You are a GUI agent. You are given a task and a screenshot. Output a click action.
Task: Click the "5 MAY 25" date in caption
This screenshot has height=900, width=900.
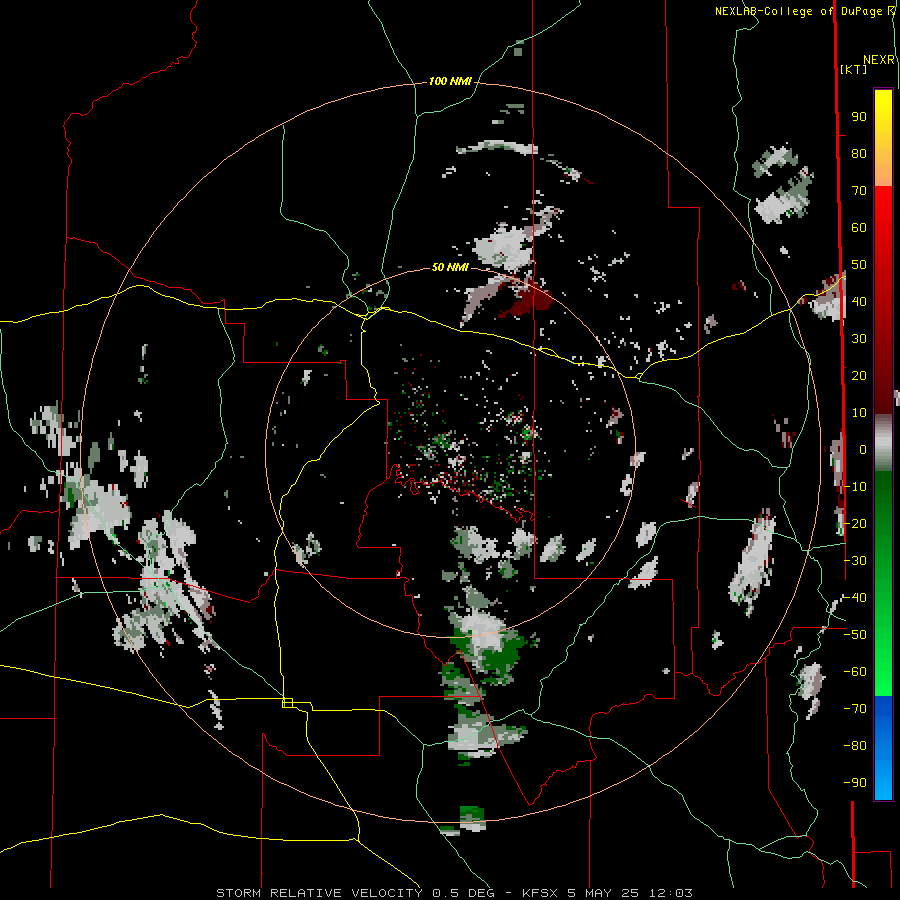click(603, 893)
